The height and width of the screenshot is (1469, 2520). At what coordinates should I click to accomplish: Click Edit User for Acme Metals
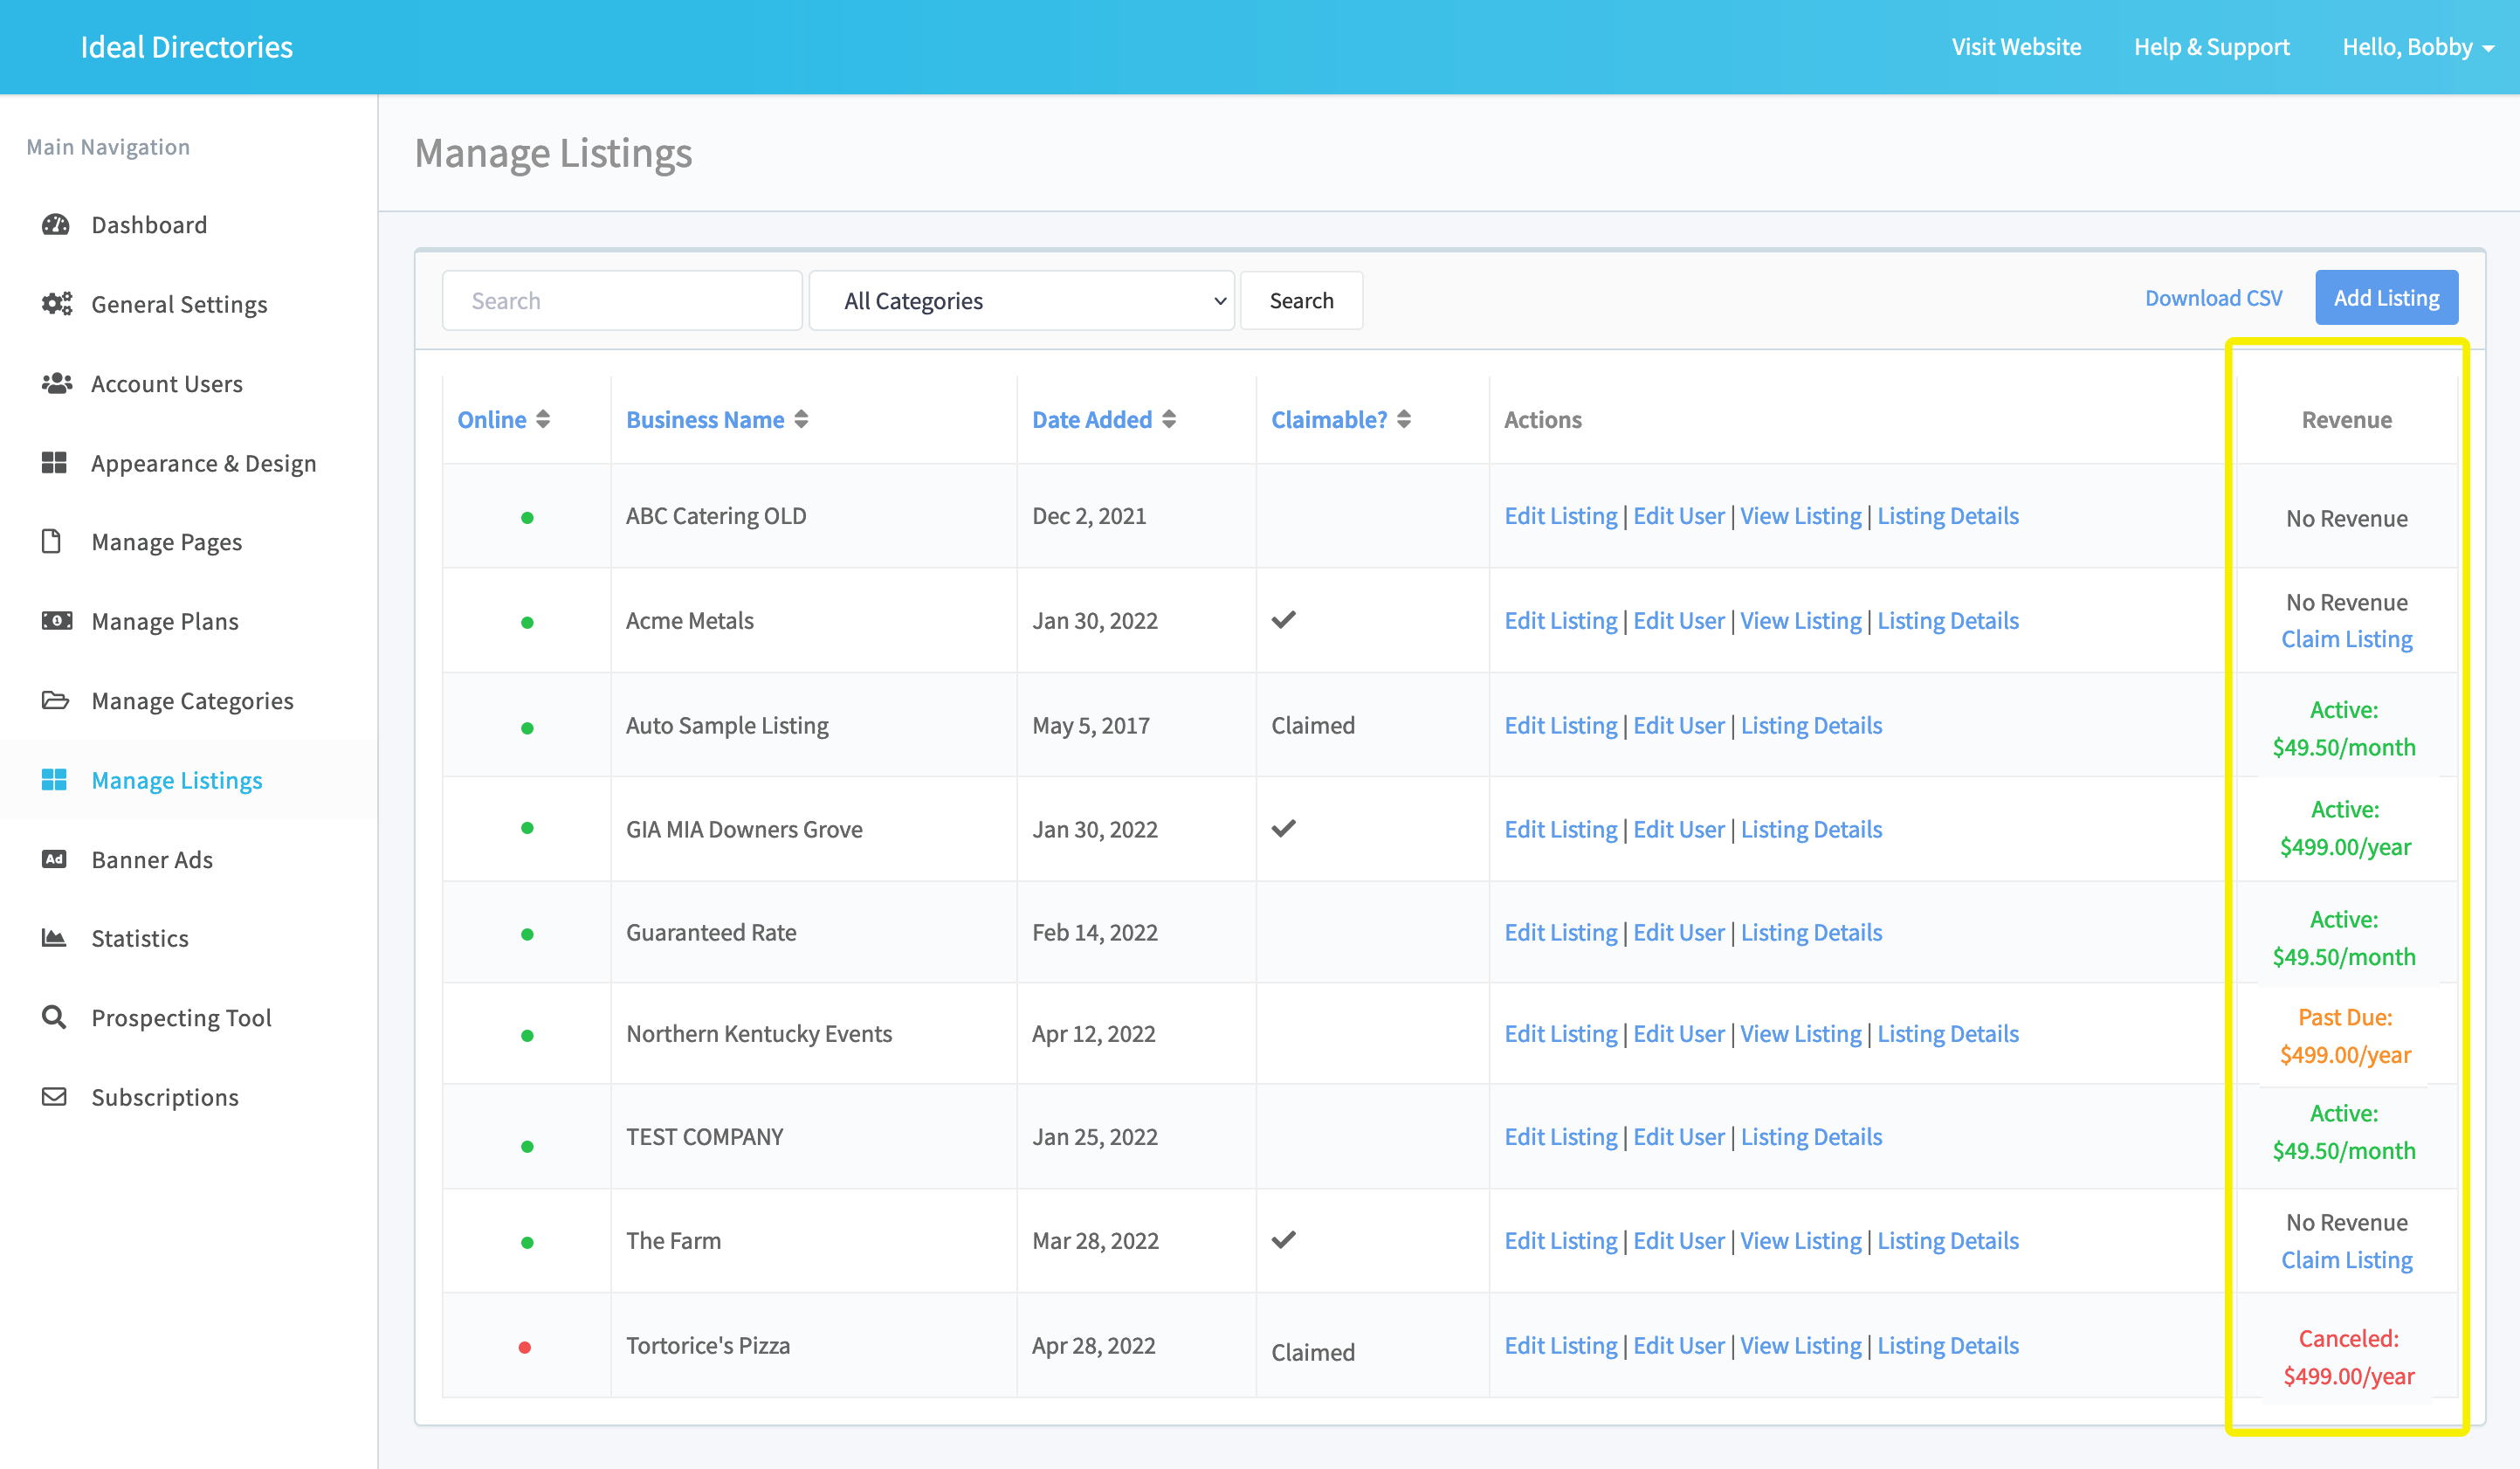[1679, 621]
